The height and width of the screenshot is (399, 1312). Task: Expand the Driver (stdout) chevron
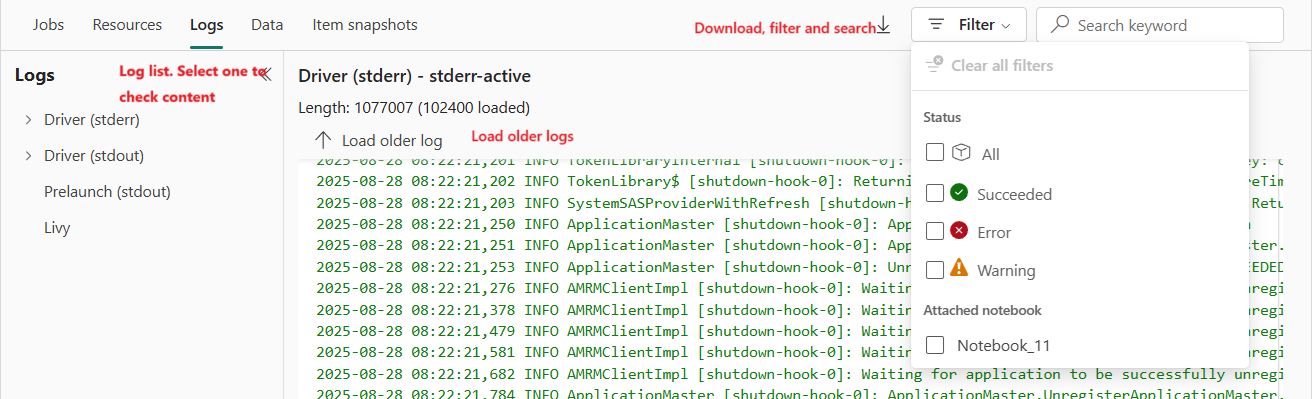pos(28,156)
